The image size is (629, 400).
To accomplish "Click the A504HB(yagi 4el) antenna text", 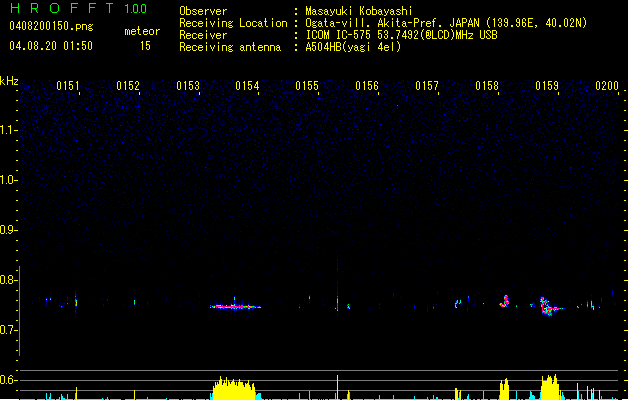I will pos(353,47).
